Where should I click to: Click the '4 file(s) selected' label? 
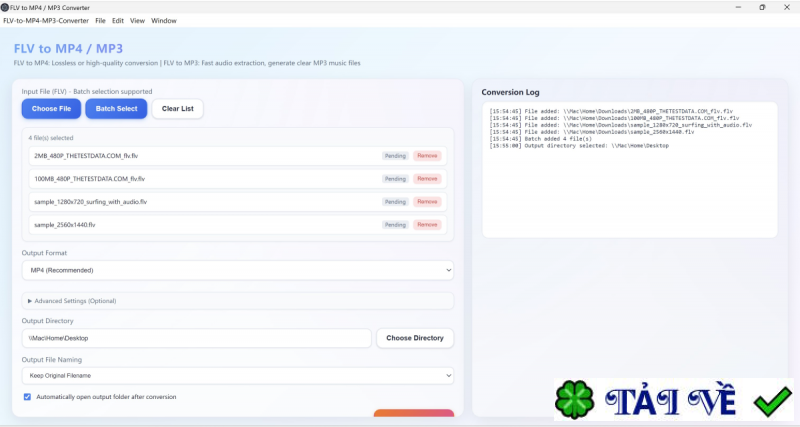click(51, 138)
